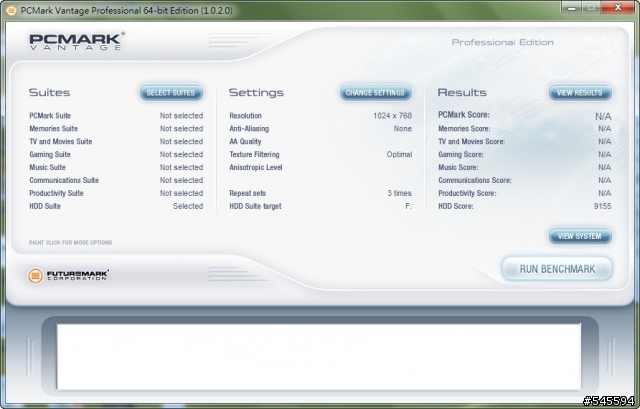Click the PCMark Vantage title bar icon
Image resolution: width=640 pixels, height=409 pixels.
coord(11,11)
